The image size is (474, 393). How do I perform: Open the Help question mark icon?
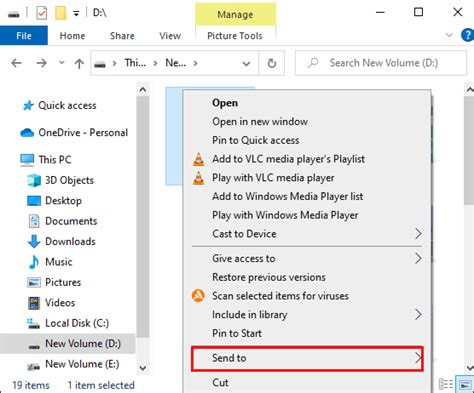[468, 35]
